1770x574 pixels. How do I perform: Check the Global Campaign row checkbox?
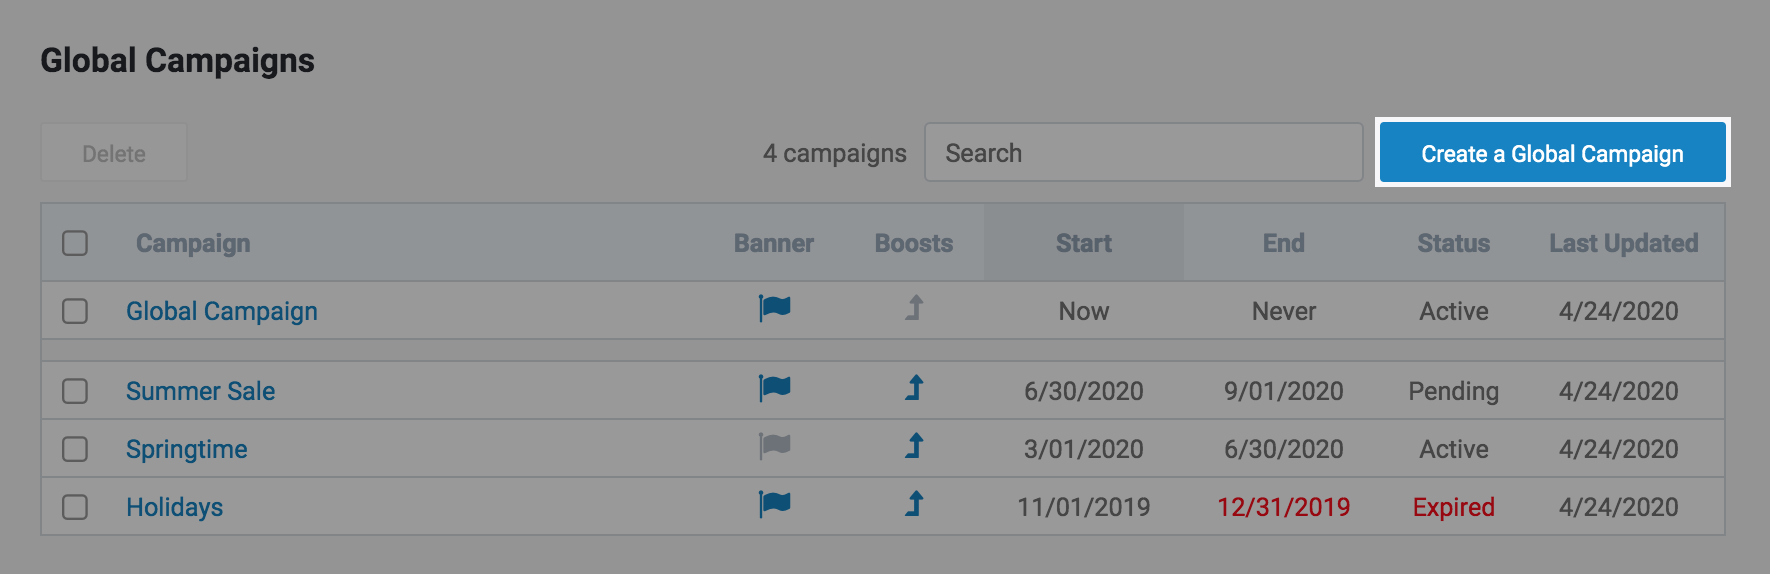click(x=75, y=311)
